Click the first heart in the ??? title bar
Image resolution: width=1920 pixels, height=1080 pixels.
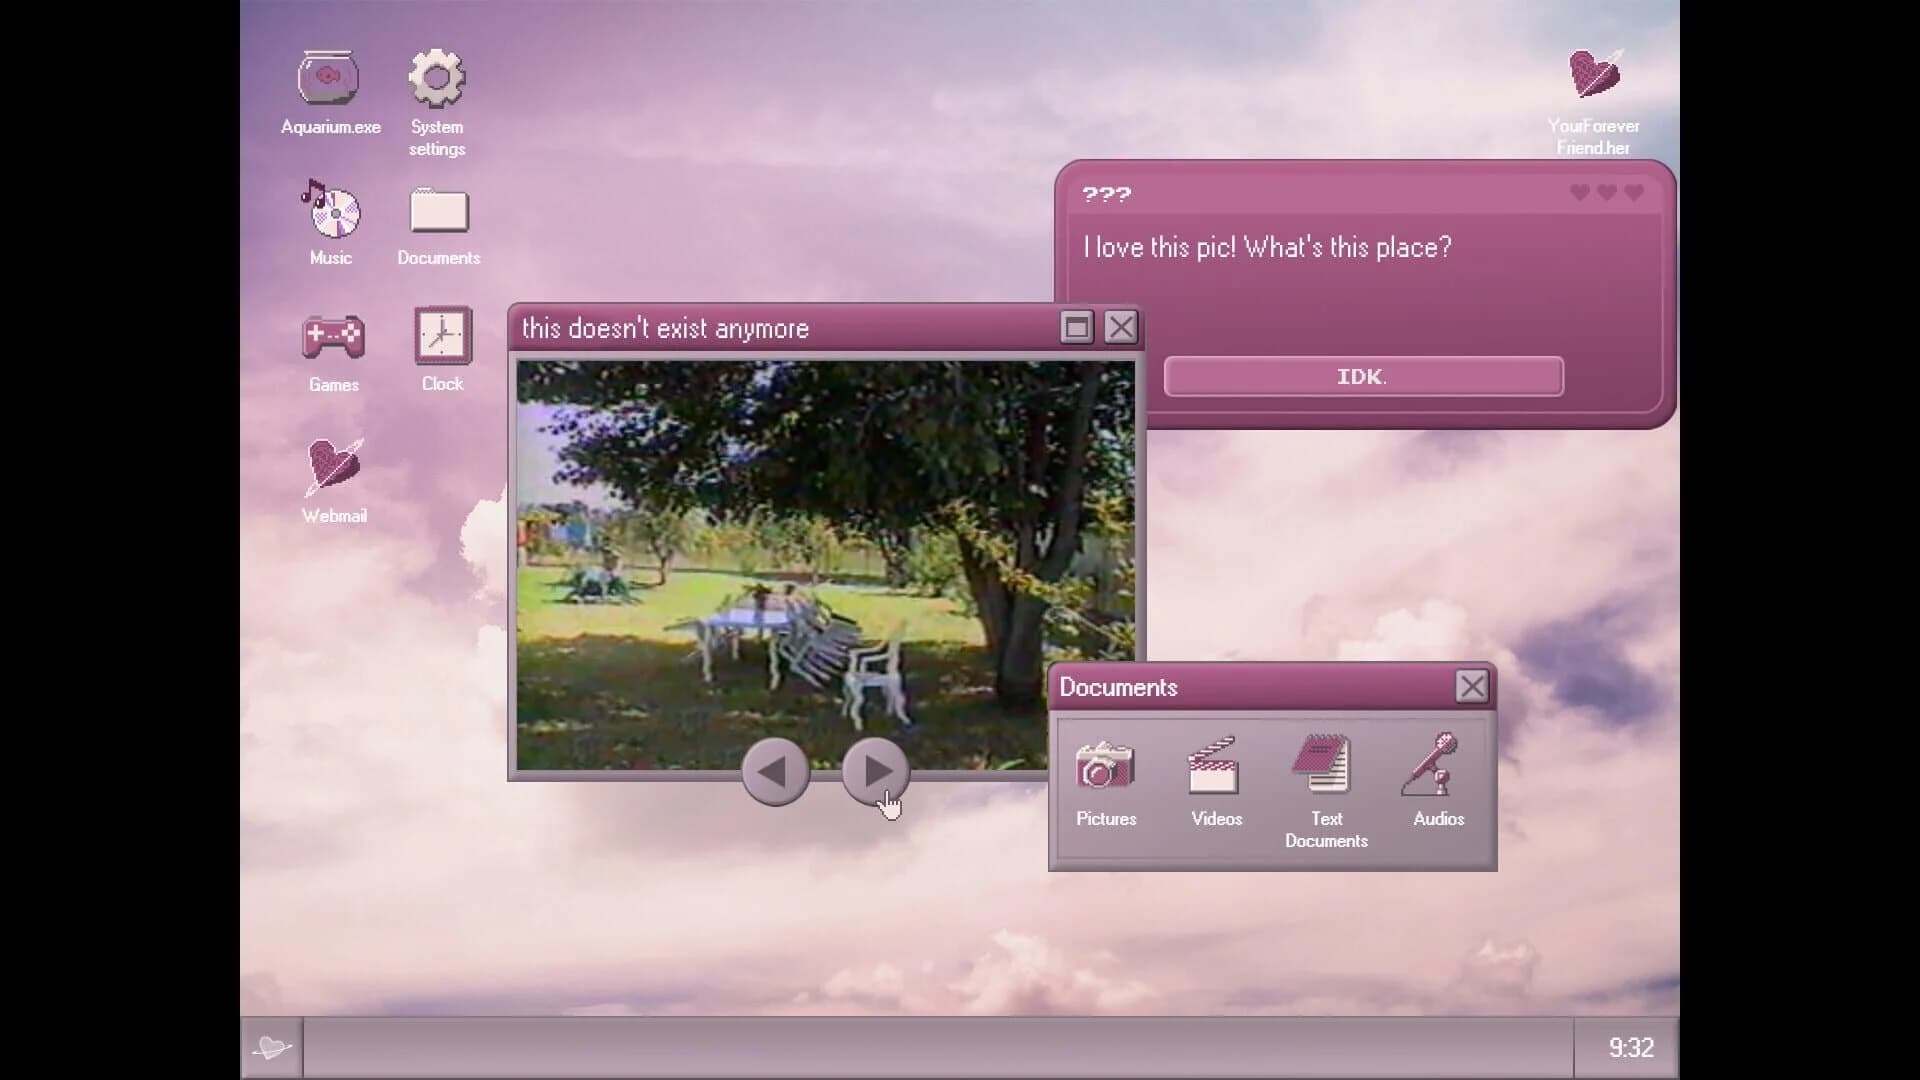point(1580,193)
